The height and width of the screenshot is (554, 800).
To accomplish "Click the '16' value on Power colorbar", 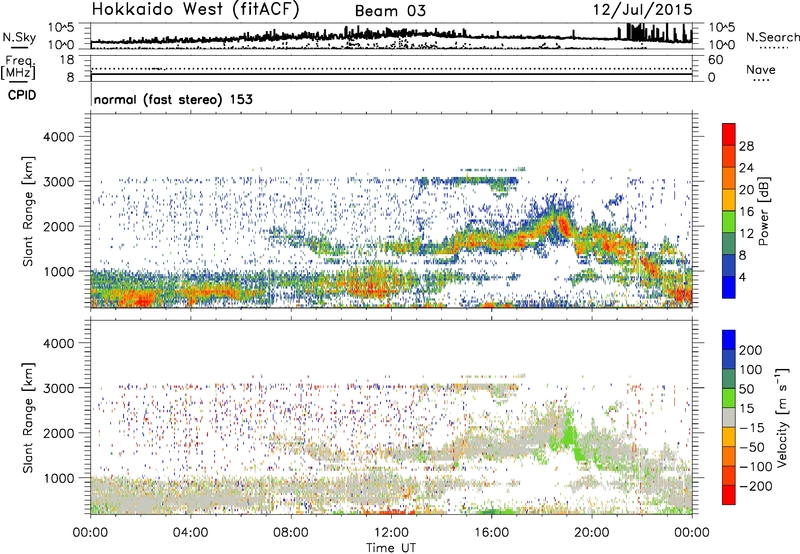I will [x=746, y=212].
